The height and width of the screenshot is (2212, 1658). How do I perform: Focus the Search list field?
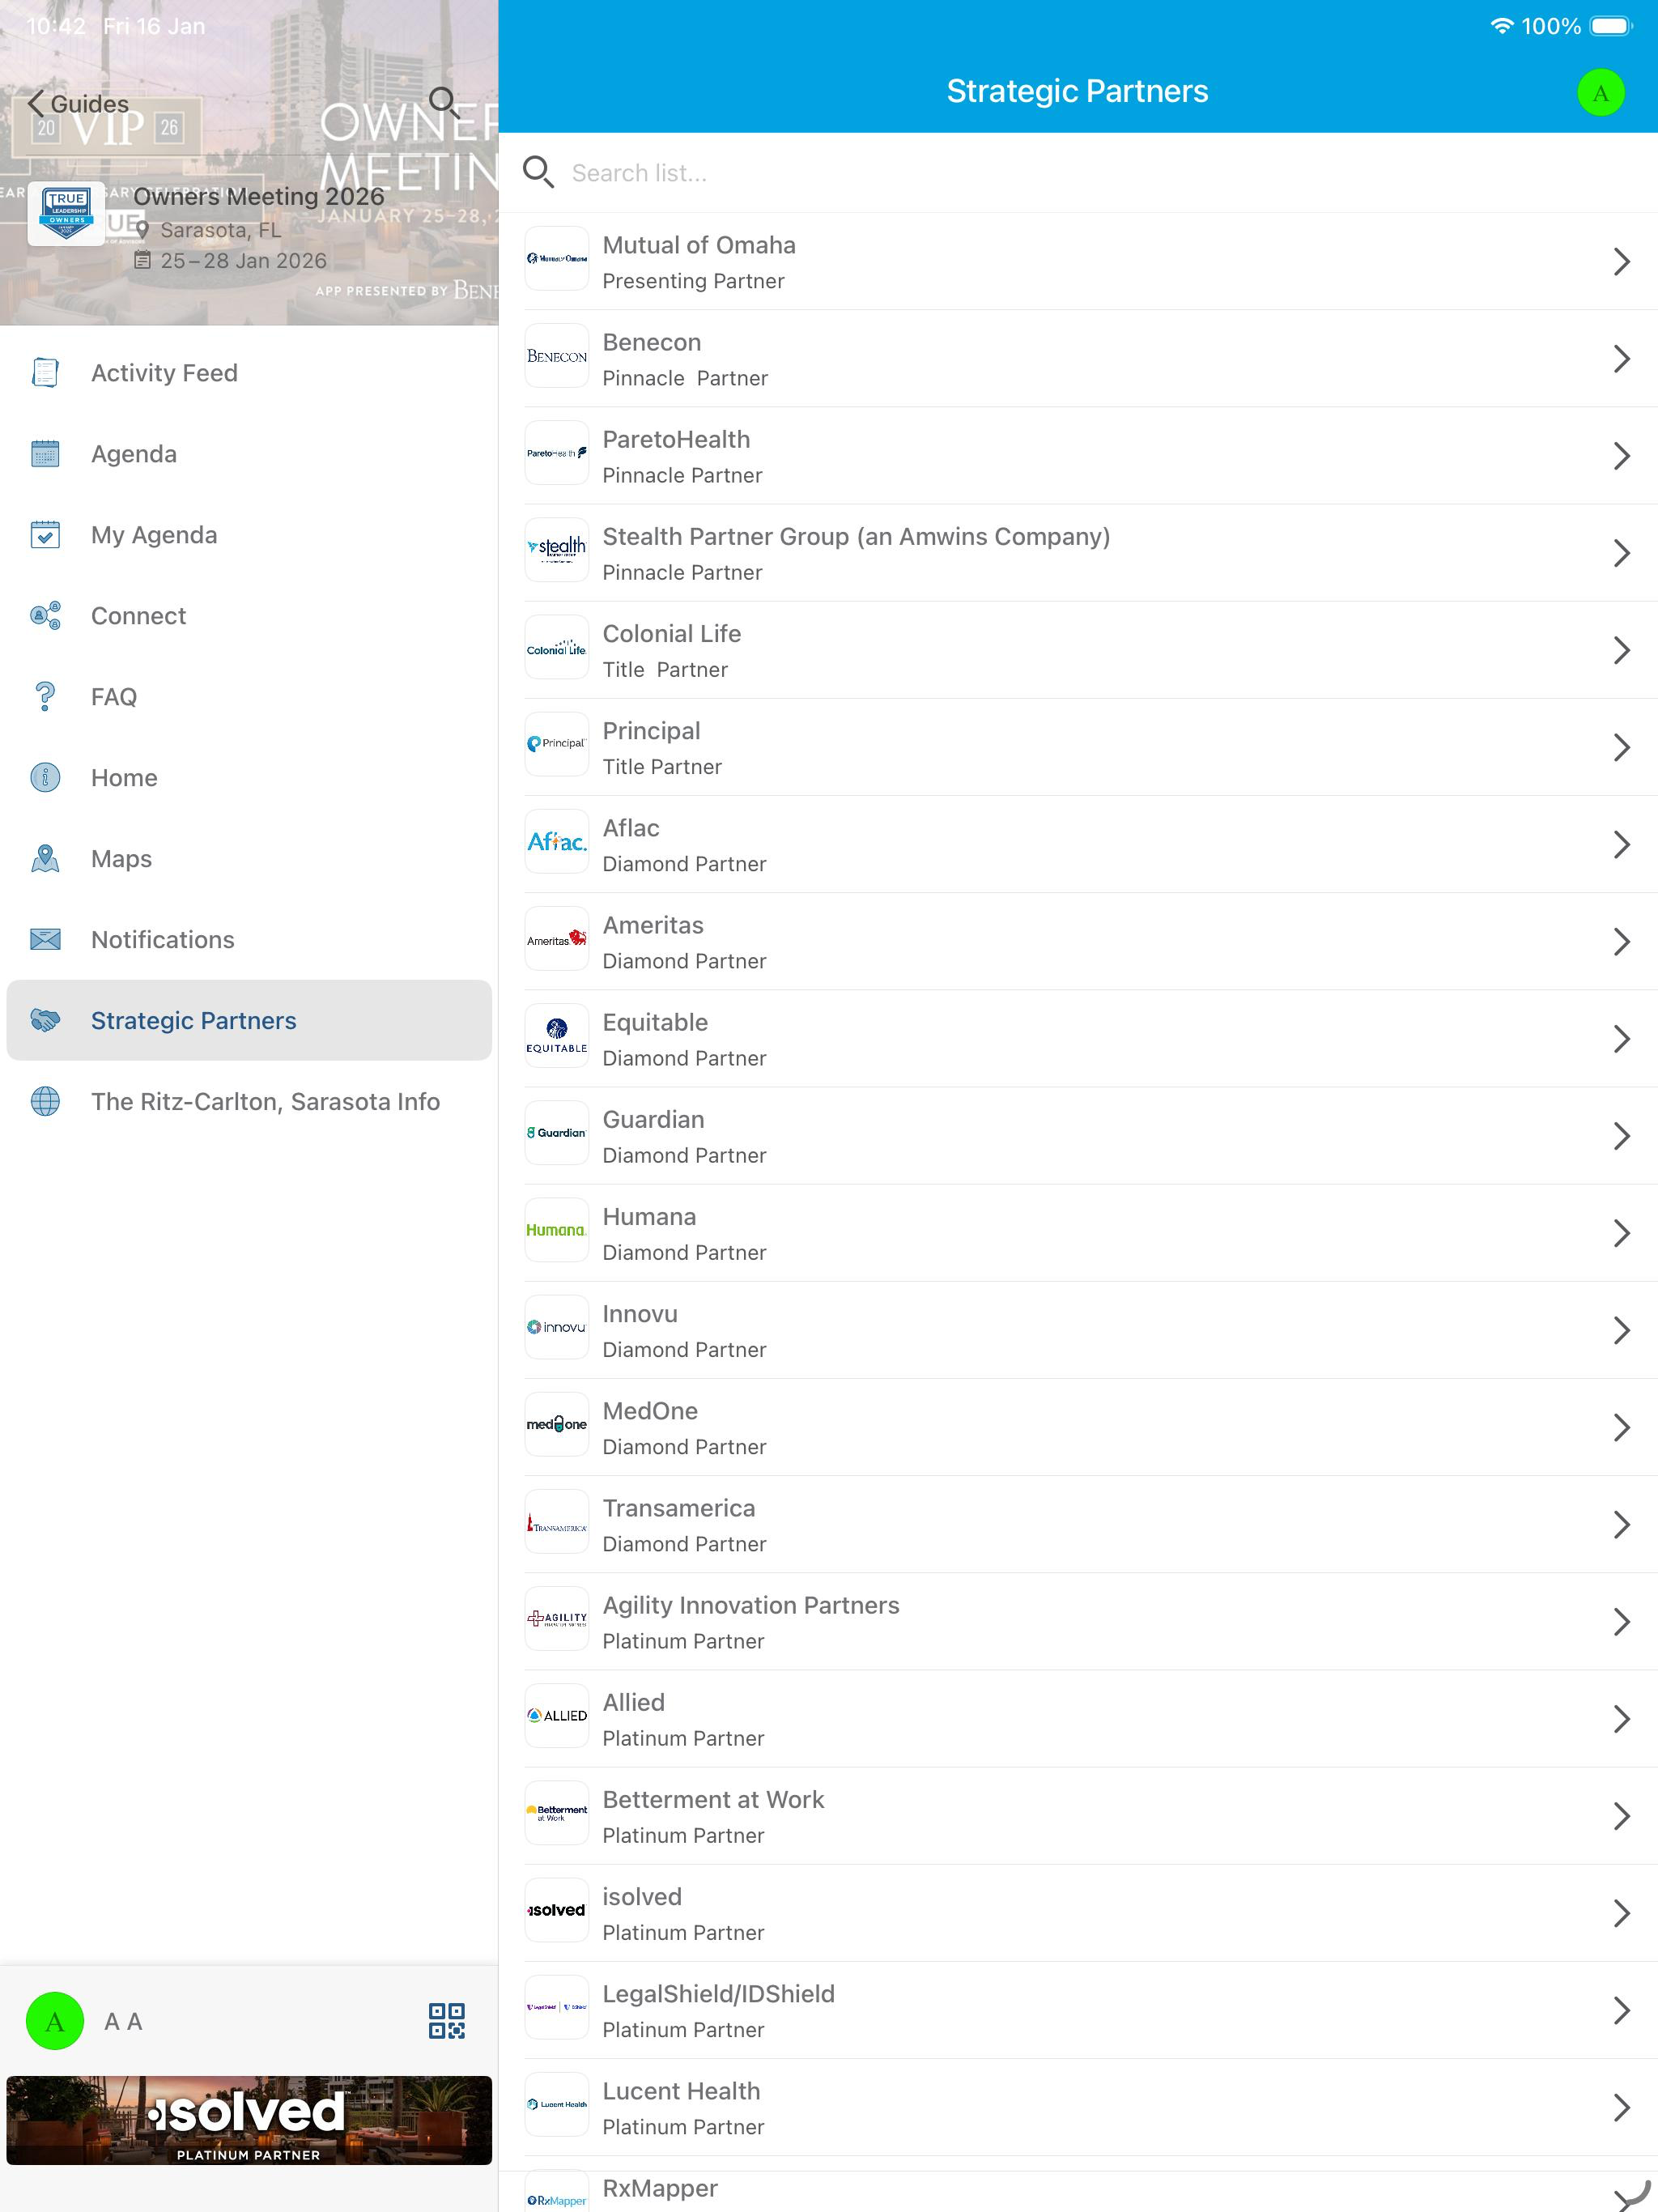1078,173
